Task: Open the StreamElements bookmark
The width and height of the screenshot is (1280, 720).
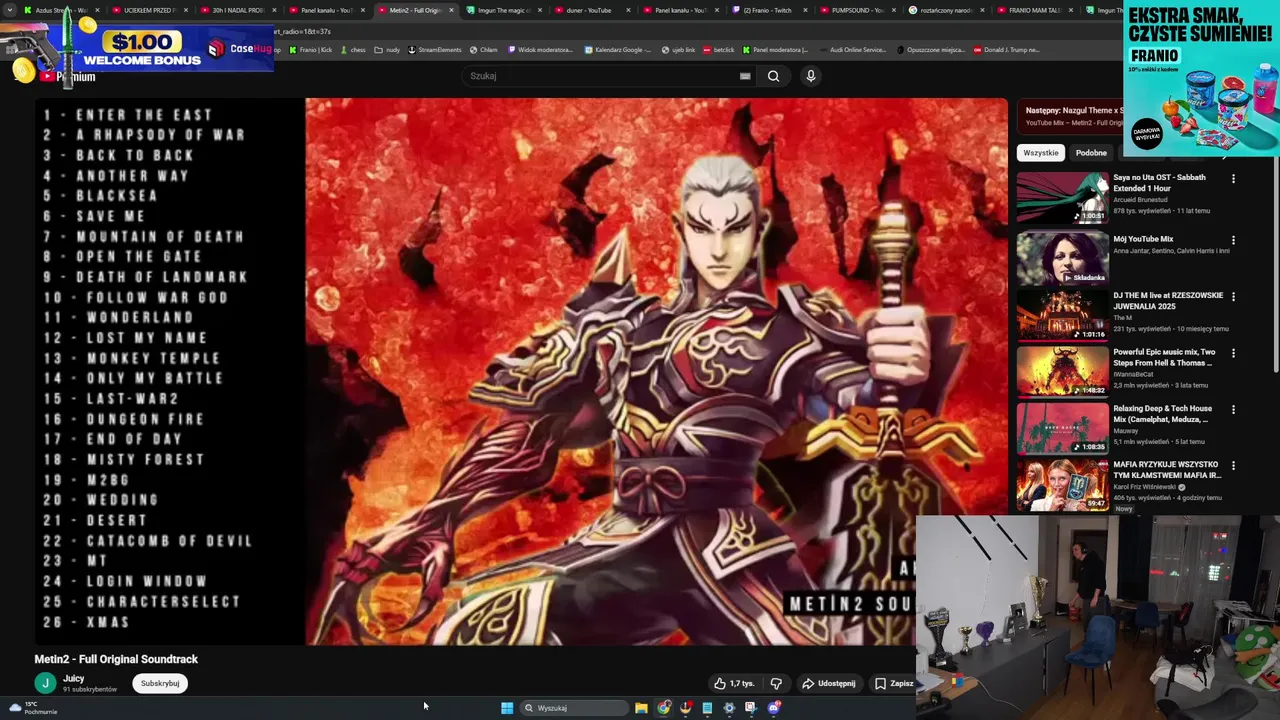Action: pyautogui.click(x=434, y=49)
